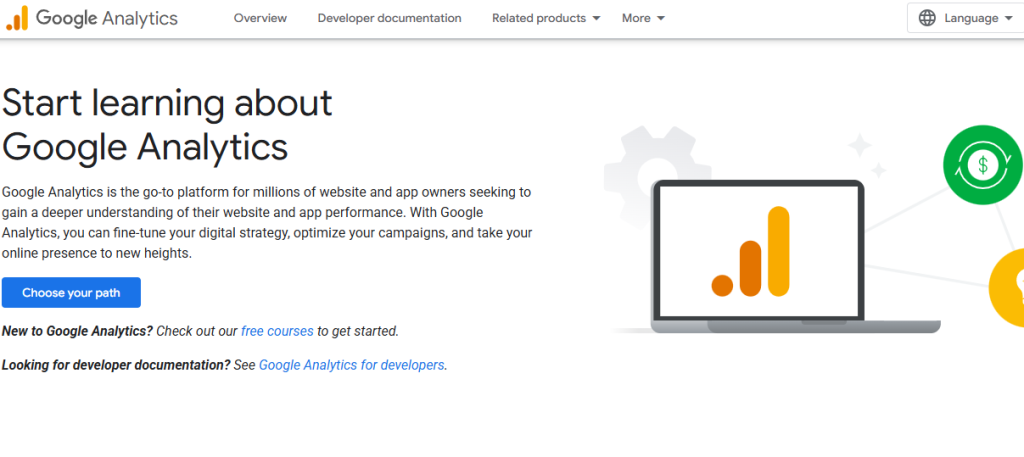Click the Google Analytics wordmark in header

[x=106, y=18]
